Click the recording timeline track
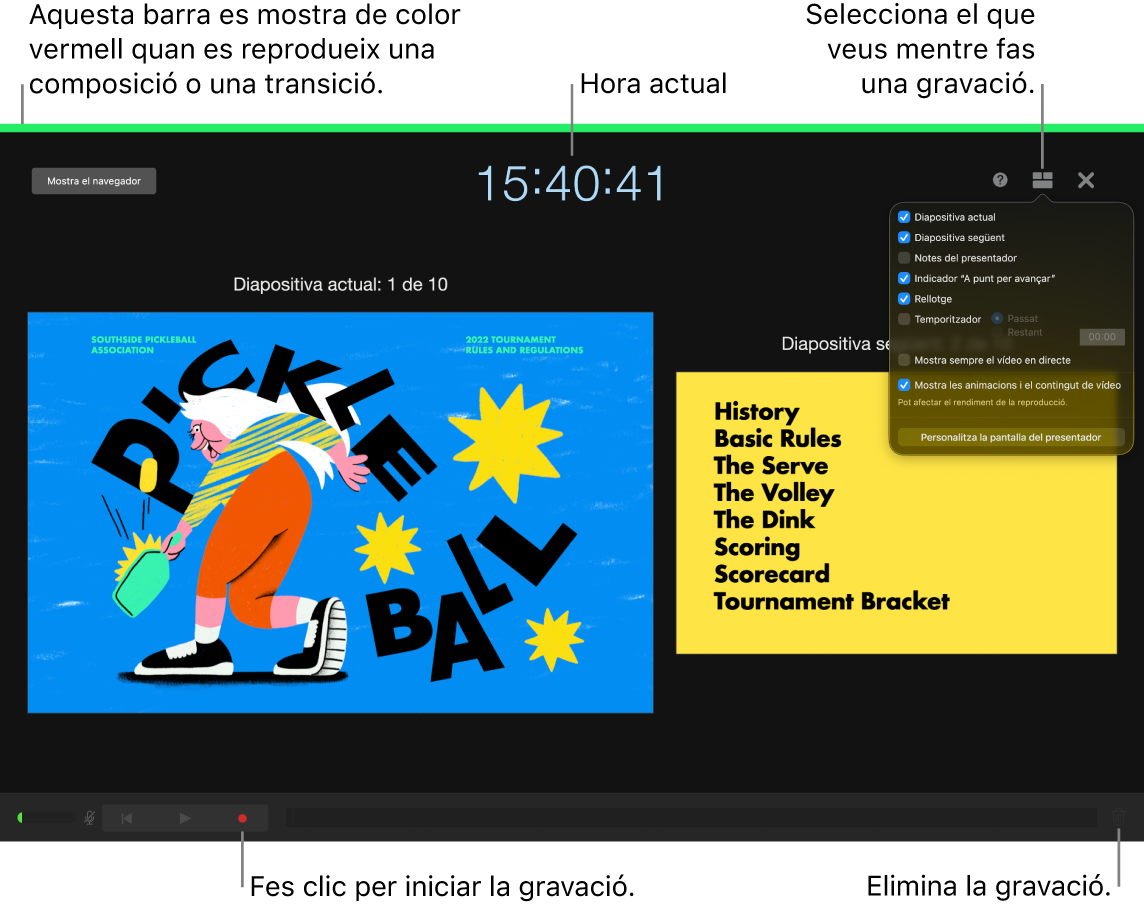Screen dimensions: 1144x904 click(x=692, y=818)
